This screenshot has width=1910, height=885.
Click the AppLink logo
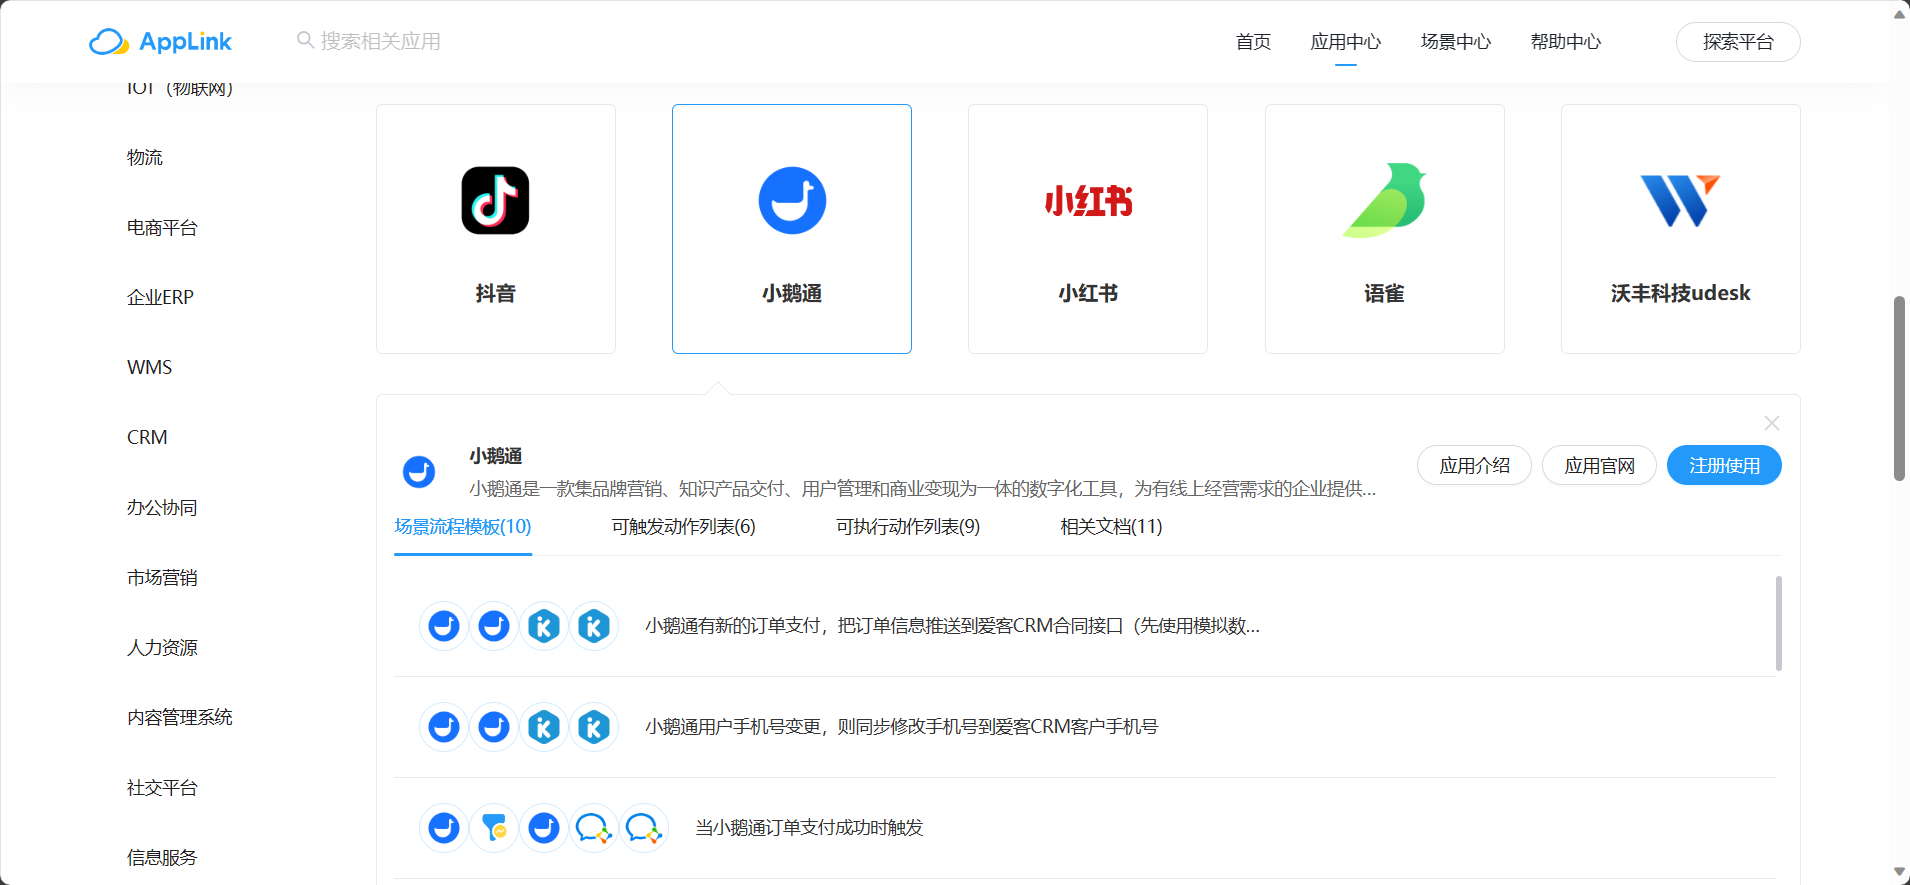coord(160,41)
